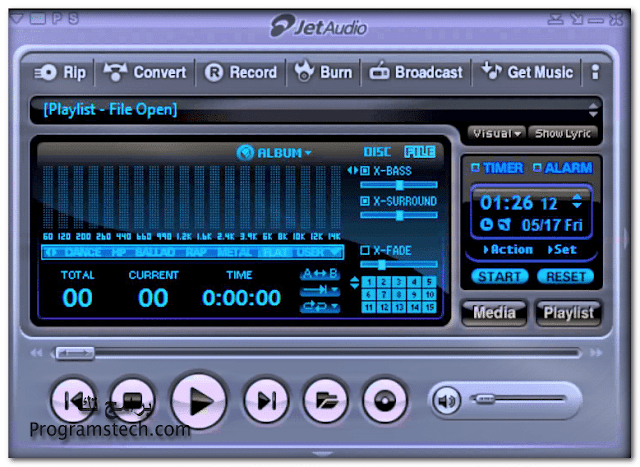This screenshot has width=640, height=467.
Task: Select the USER equalizer preset
Action: (310, 252)
